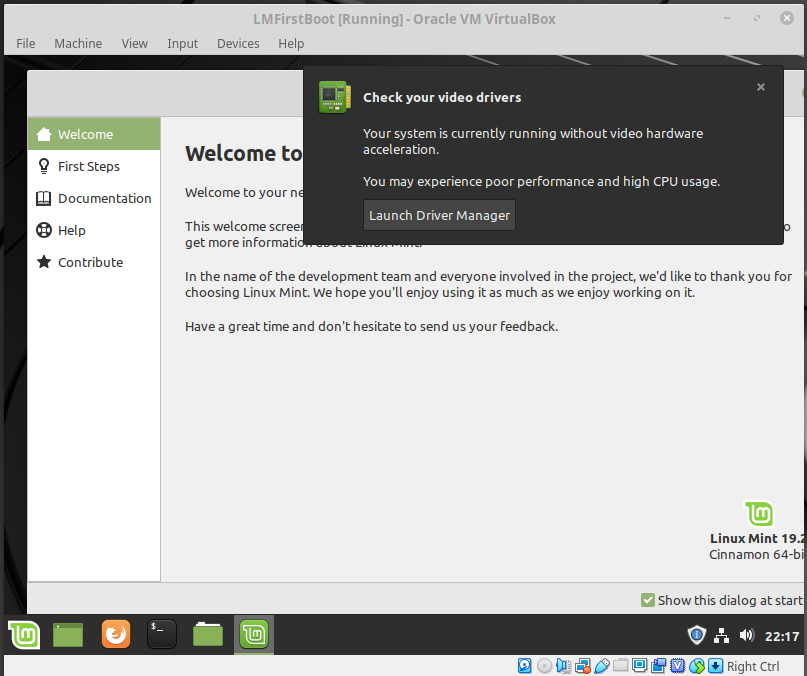Click the panel clock showing 22:17

pyautogui.click(x=782, y=636)
